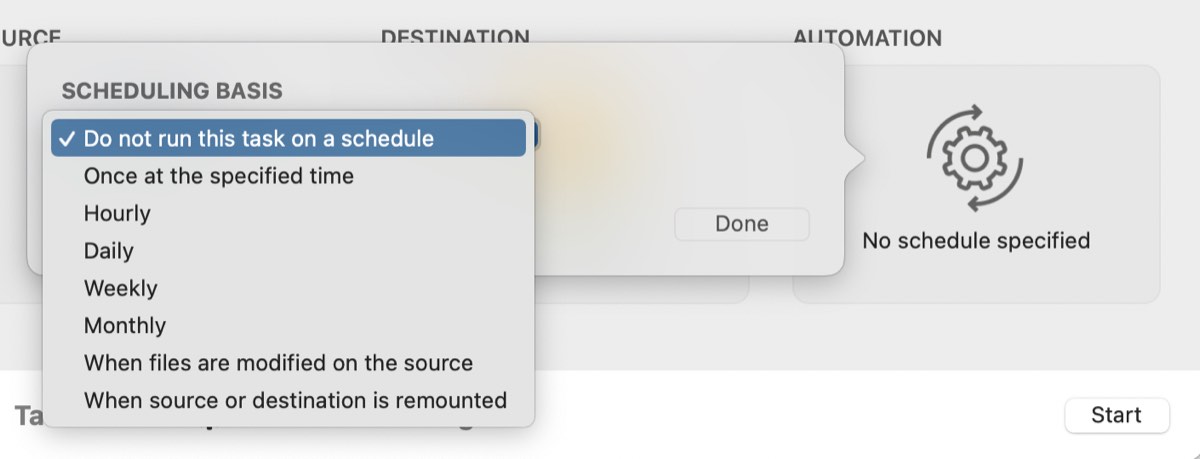Viewport: 1200px width, 459px height.
Task: Click the partially hidden SOURCE heading
Action: point(31,38)
